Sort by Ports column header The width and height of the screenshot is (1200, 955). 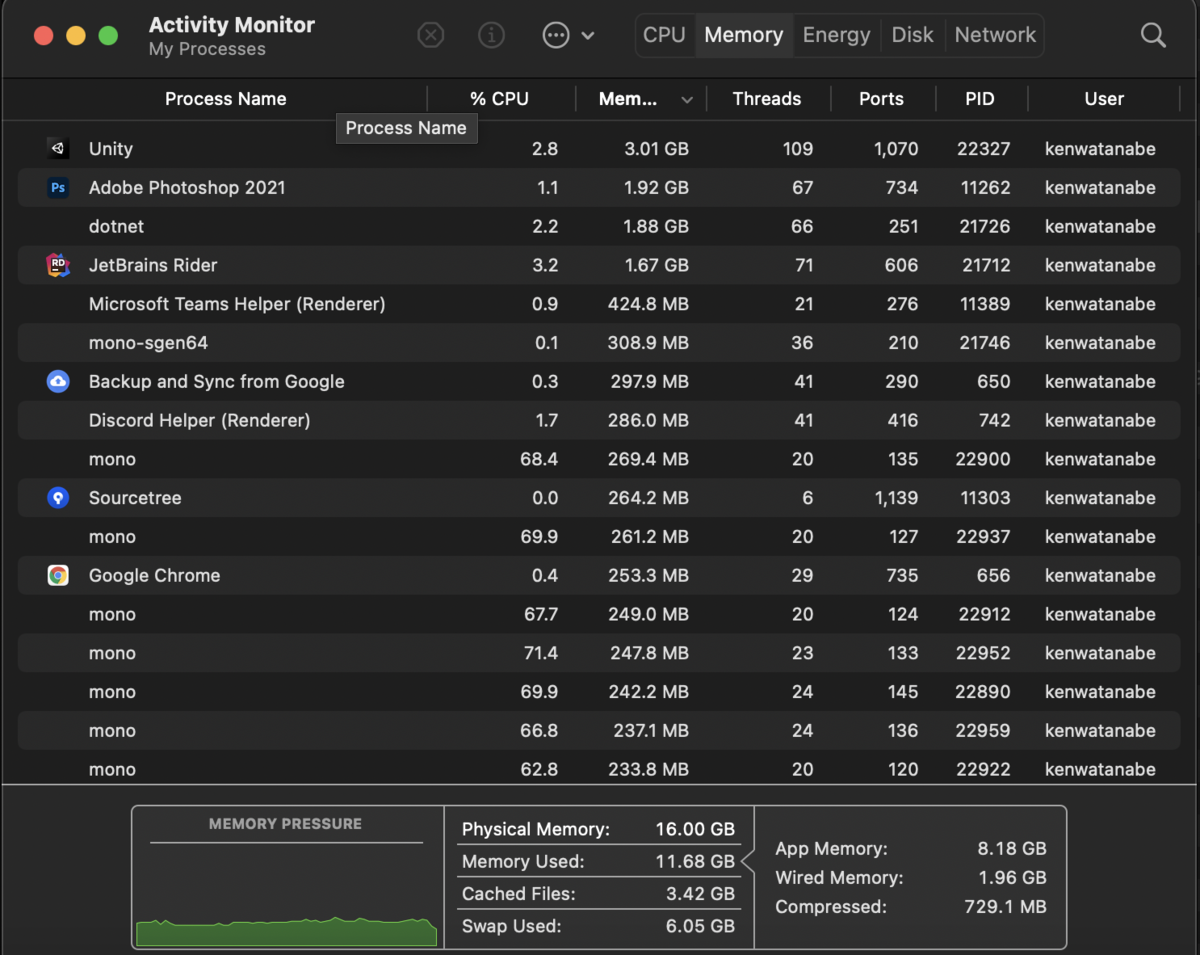point(881,99)
